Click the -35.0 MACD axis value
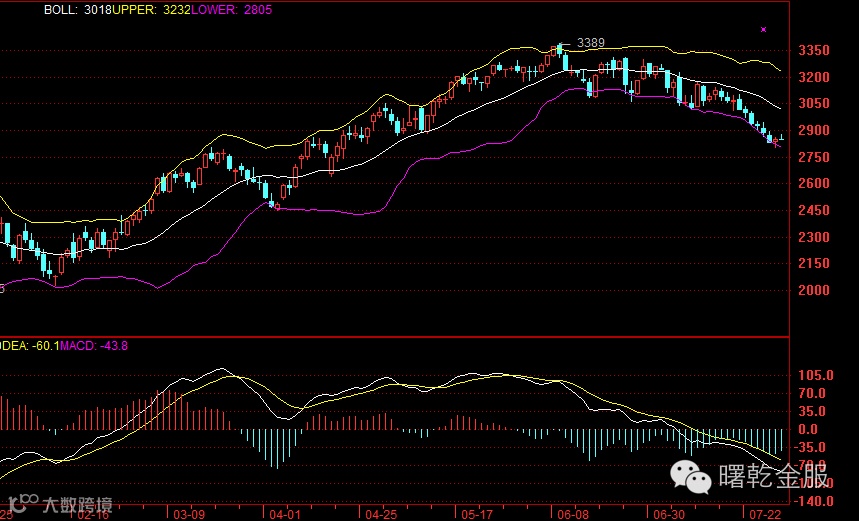The height and width of the screenshot is (521, 859). point(810,448)
